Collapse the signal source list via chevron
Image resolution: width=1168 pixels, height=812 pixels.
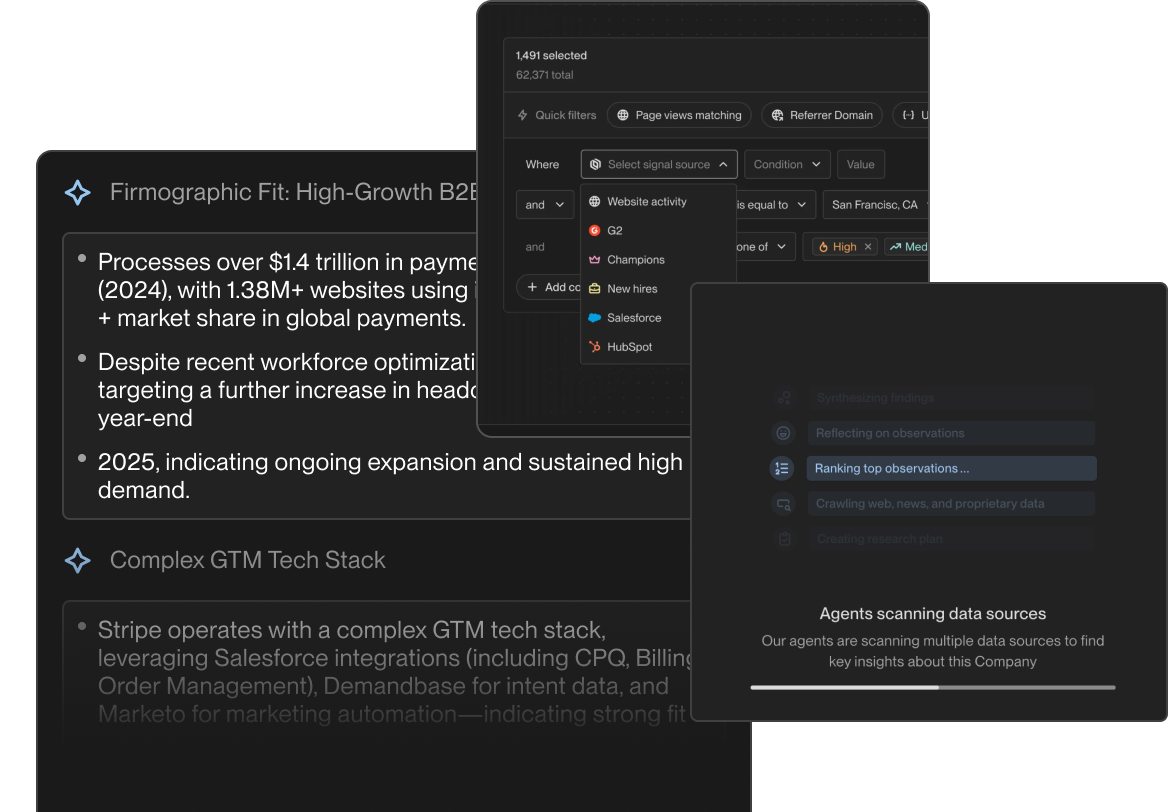723,164
